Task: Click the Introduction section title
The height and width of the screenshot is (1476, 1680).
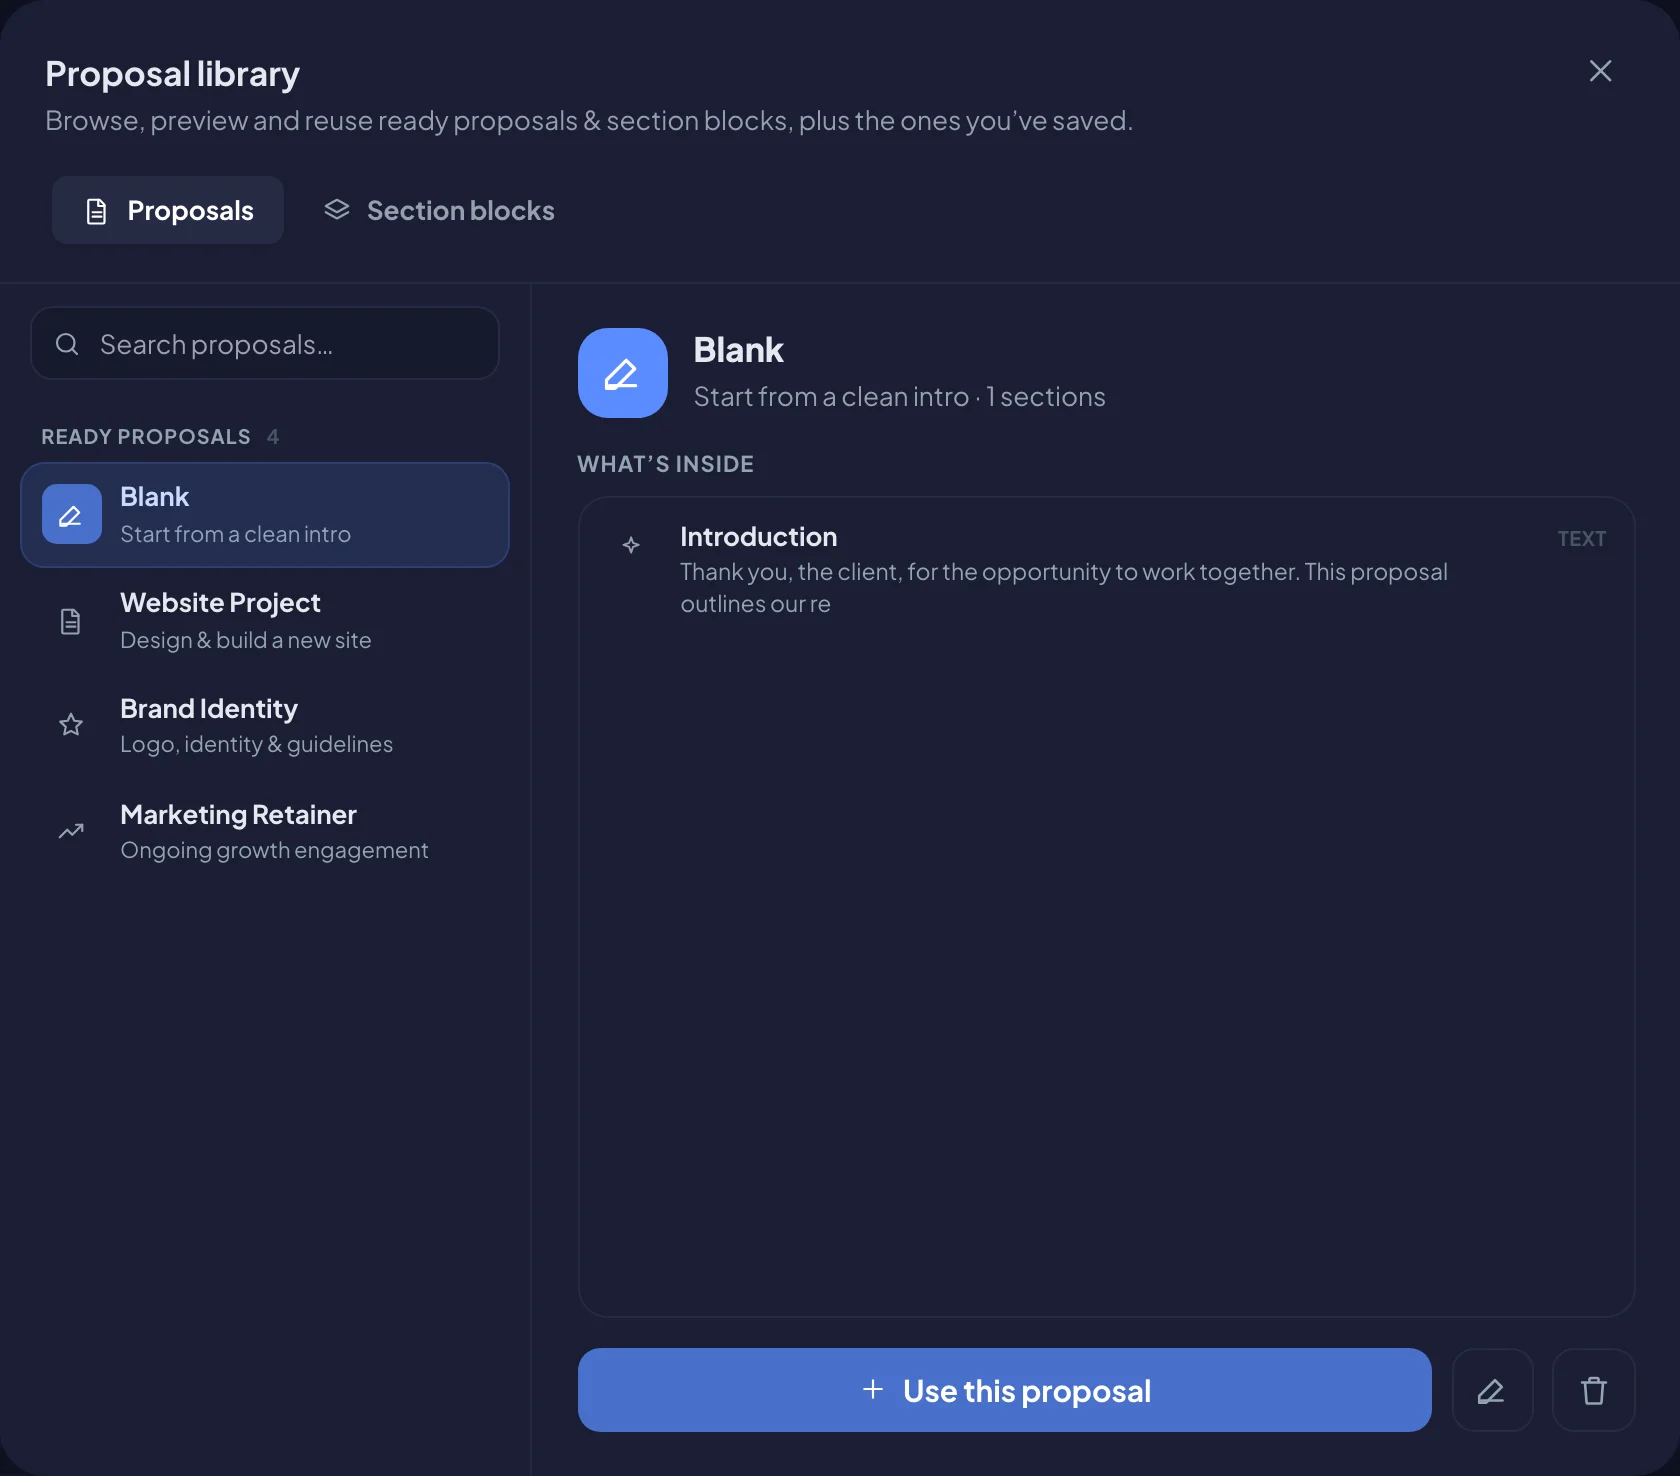Action: pos(758,537)
